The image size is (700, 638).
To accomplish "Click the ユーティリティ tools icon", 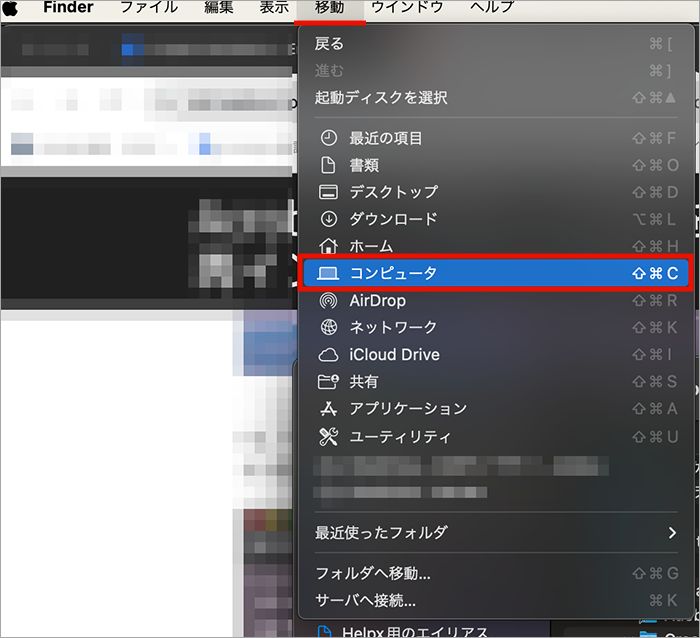I will [x=329, y=437].
